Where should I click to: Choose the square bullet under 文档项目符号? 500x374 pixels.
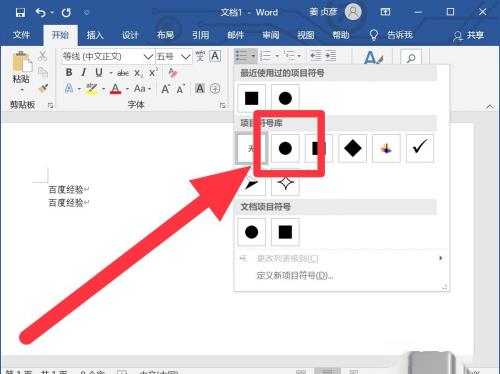click(285, 232)
